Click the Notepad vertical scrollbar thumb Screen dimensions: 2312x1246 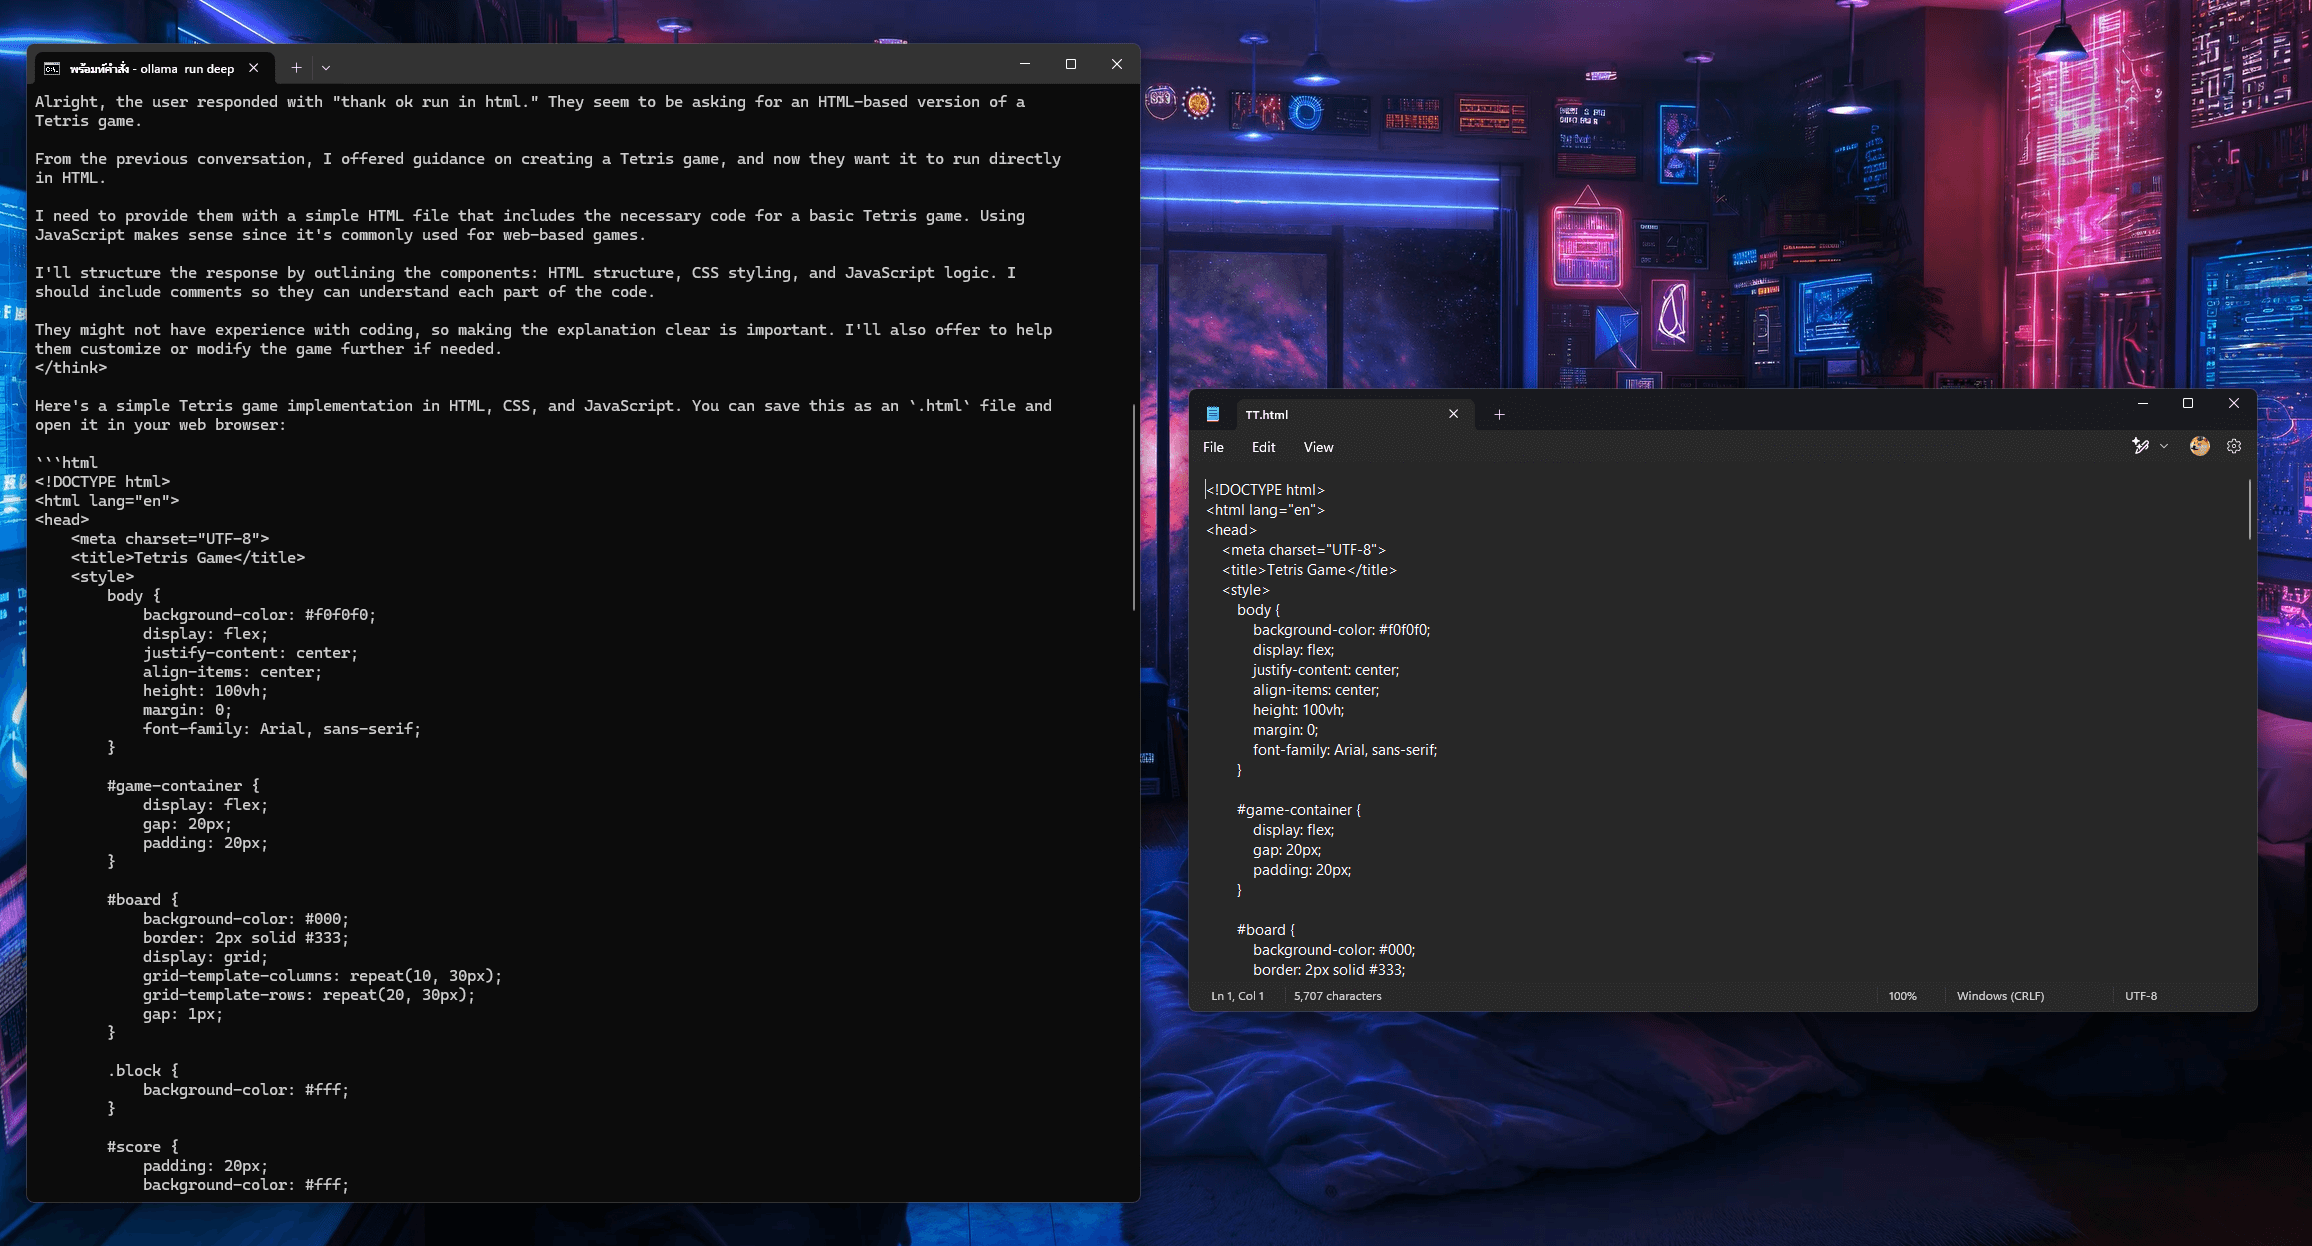coord(2250,509)
